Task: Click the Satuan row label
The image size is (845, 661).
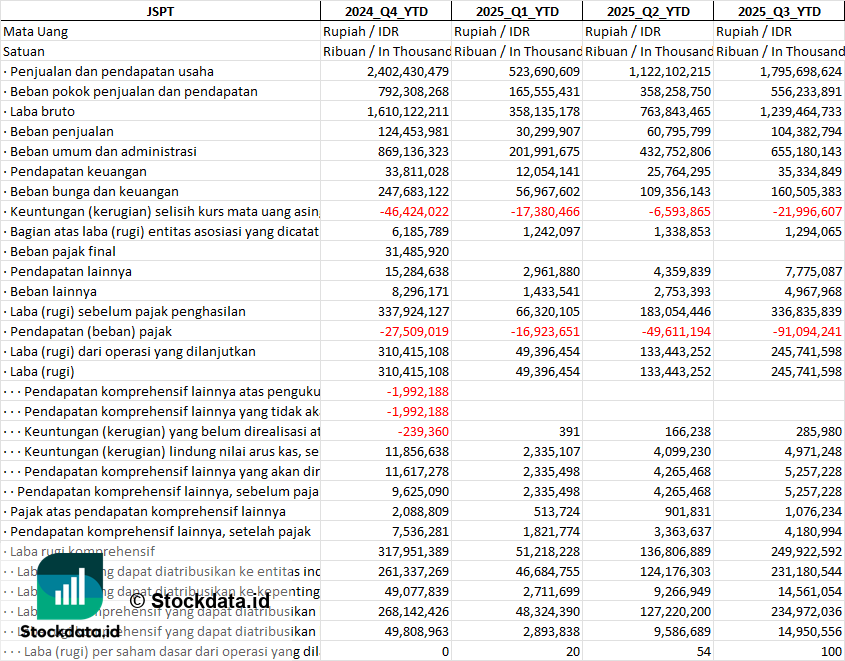Action: [x=24, y=52]
